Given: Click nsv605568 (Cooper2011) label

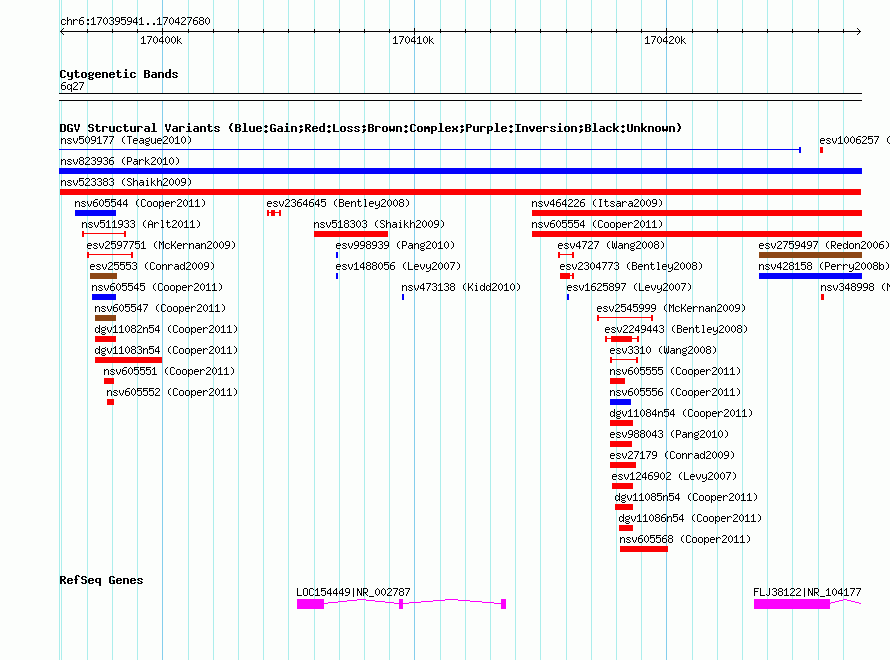Looking at the screenshot, I should [x=685, y=539].
